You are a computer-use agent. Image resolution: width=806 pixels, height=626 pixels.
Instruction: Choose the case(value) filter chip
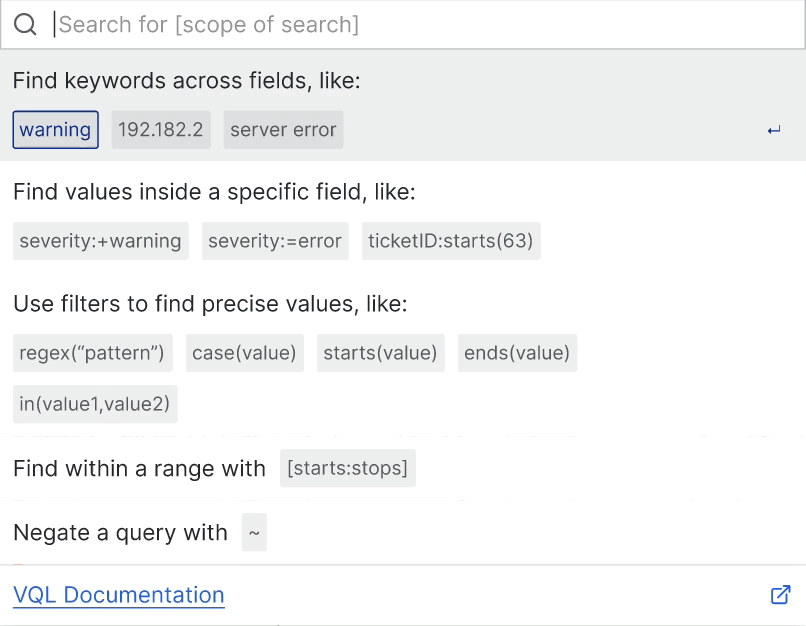(x=245, y=353)
